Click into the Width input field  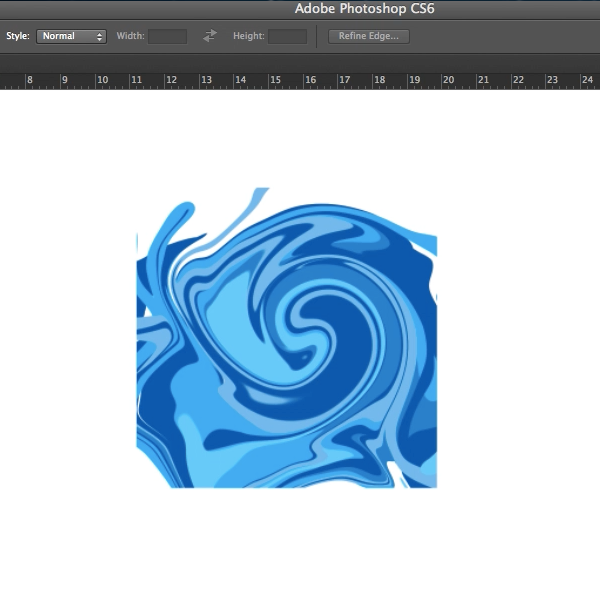coord(167,36)
